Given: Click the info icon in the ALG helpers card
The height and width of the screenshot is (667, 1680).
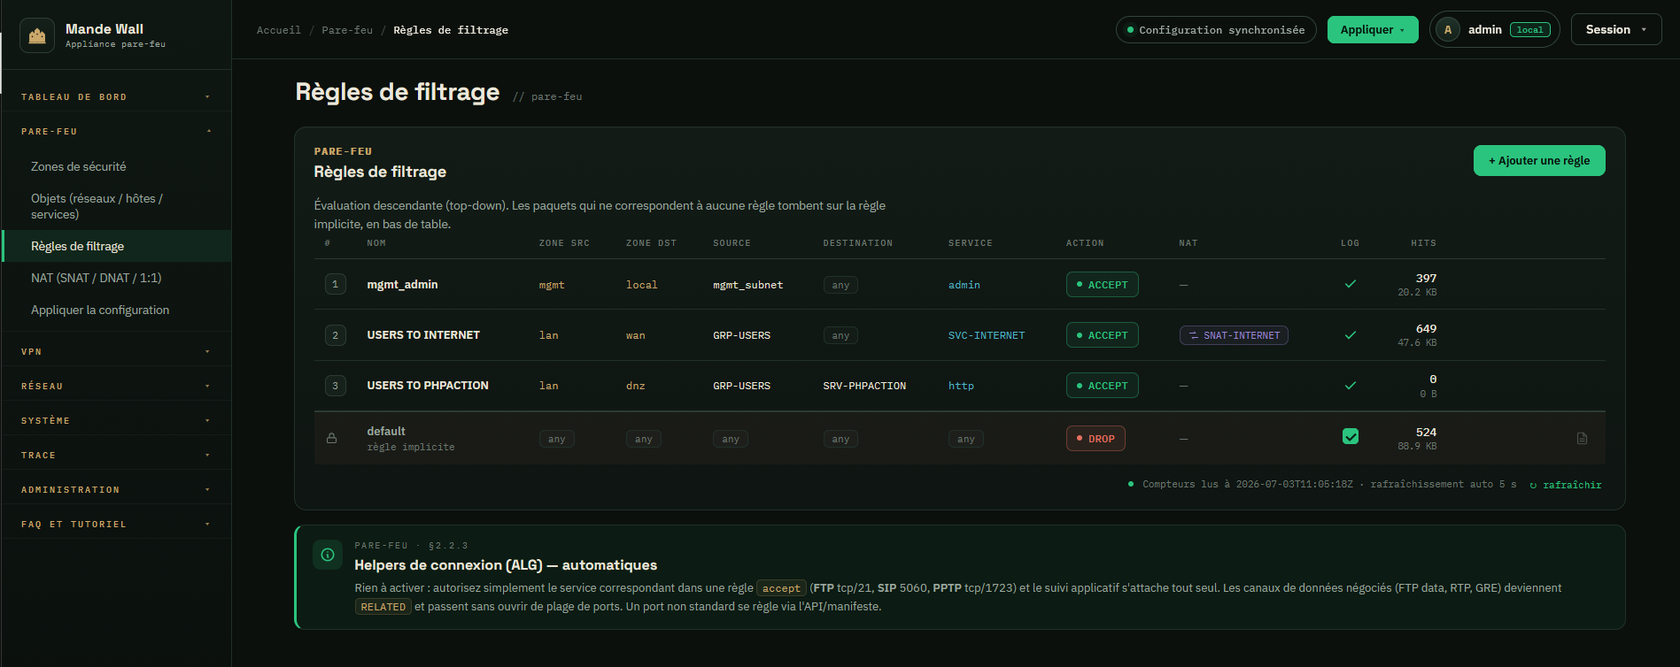Looking at the screenshot, I should [x=328, y=554].
